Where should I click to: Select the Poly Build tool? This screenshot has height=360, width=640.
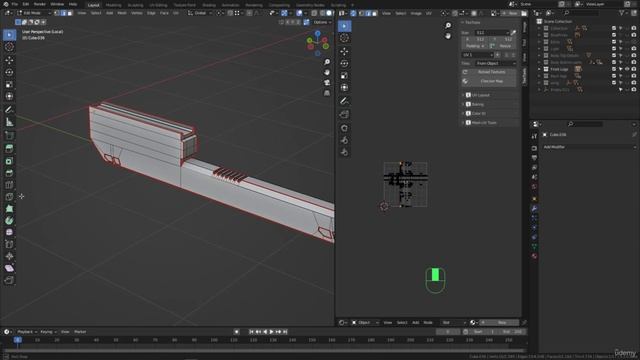point(9,209)
